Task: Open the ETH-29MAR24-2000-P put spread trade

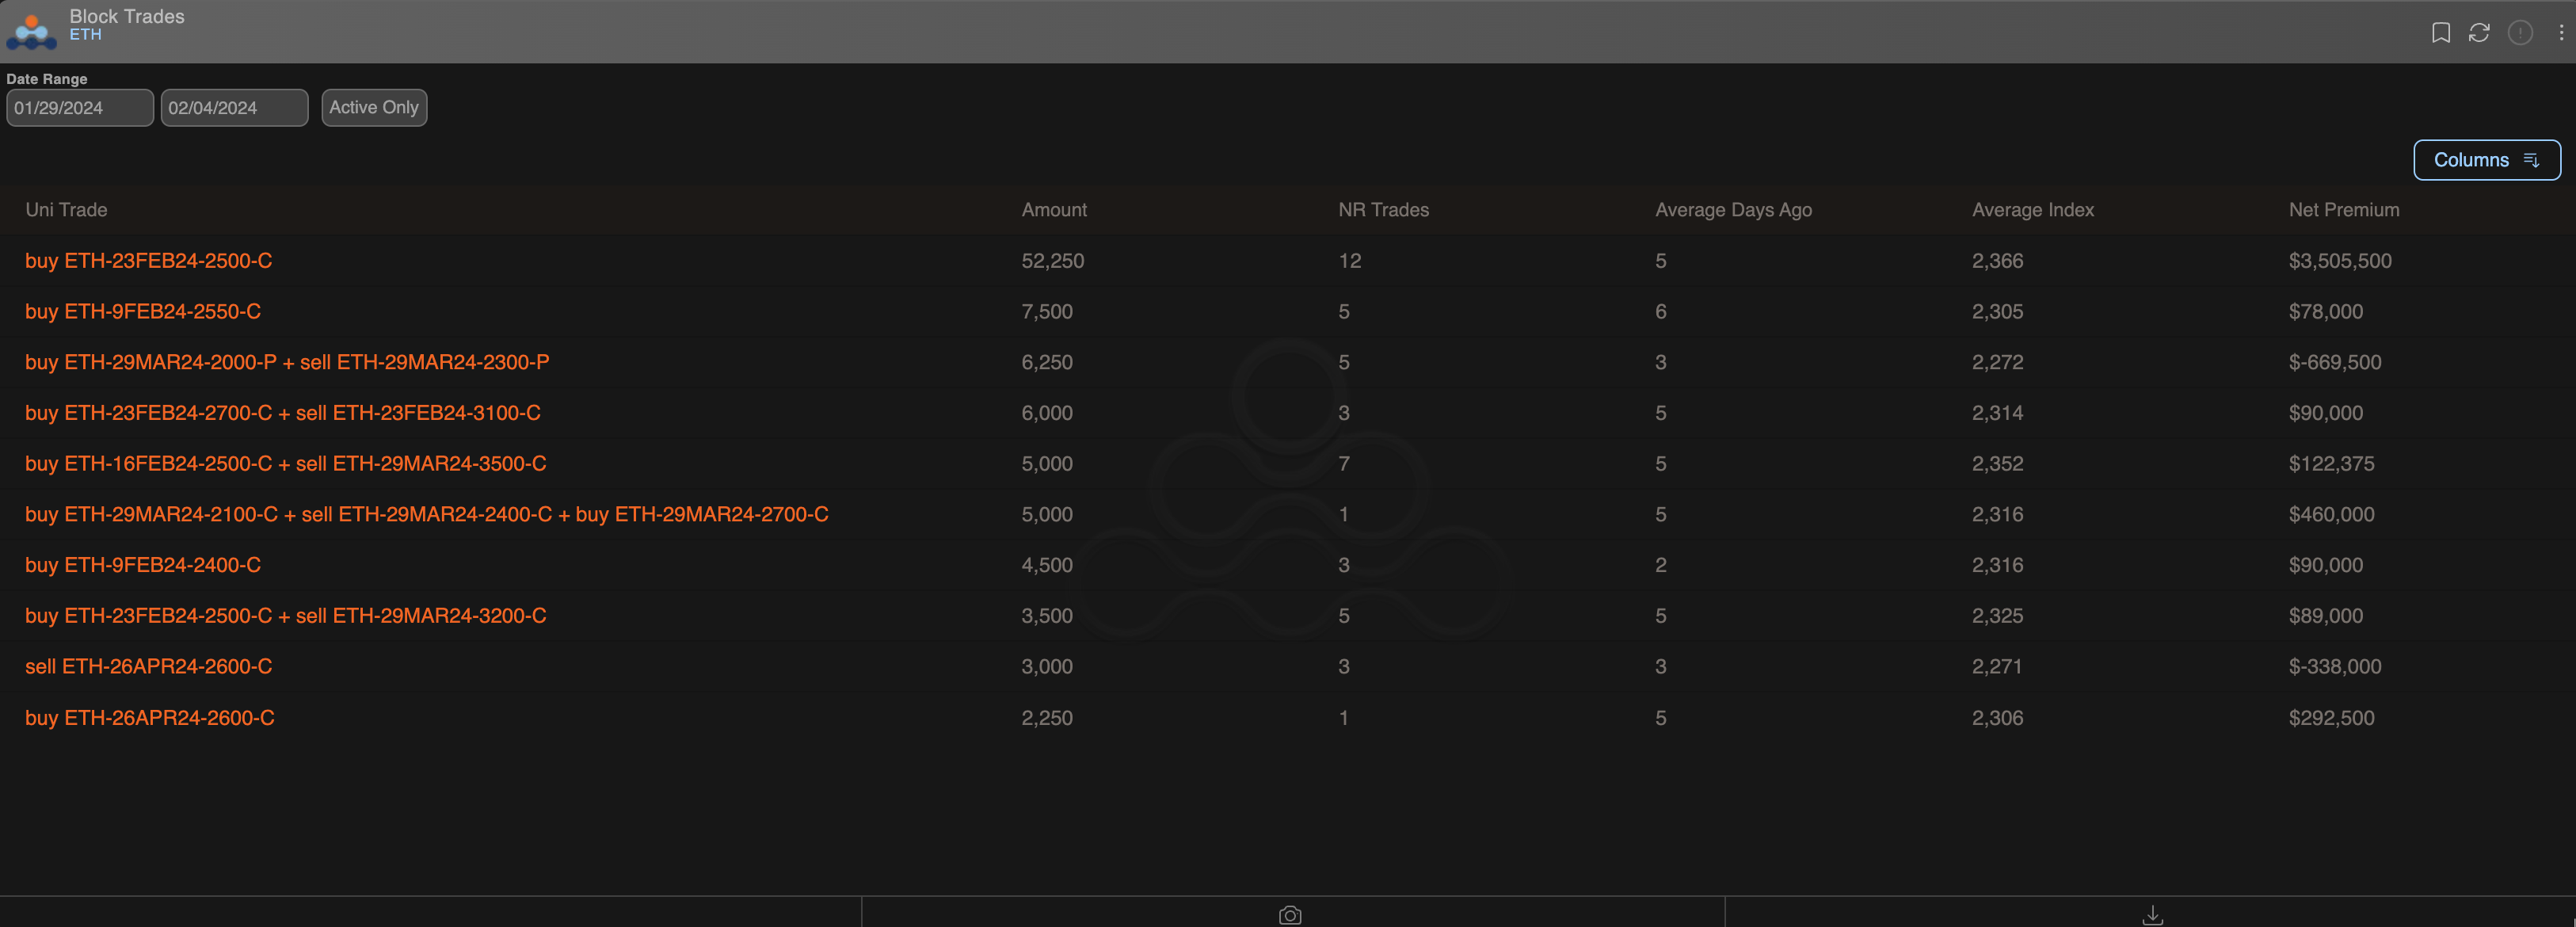Action: (287, 362)
